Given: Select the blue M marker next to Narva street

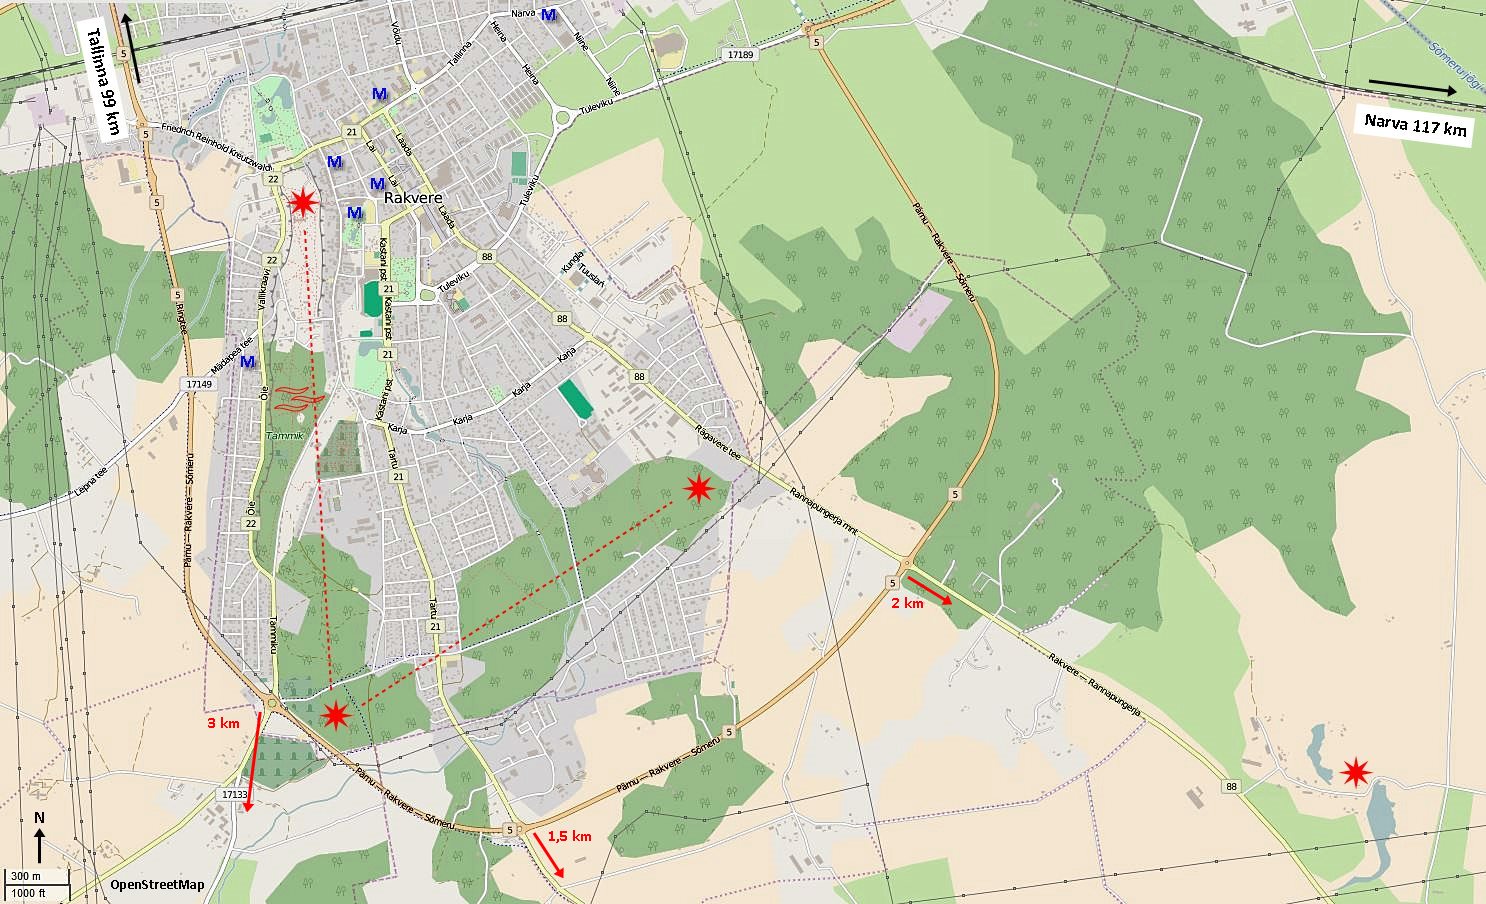Looking at the screenshot, I should tap(548, 15).
